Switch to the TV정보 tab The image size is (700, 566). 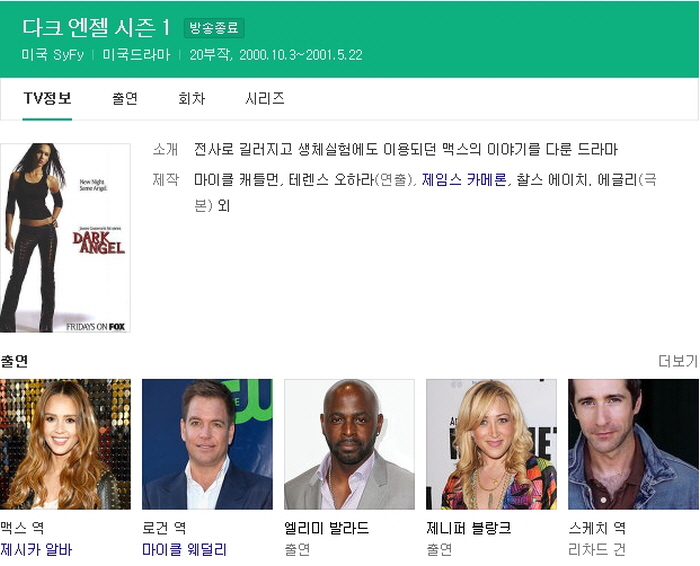(47, 98)
